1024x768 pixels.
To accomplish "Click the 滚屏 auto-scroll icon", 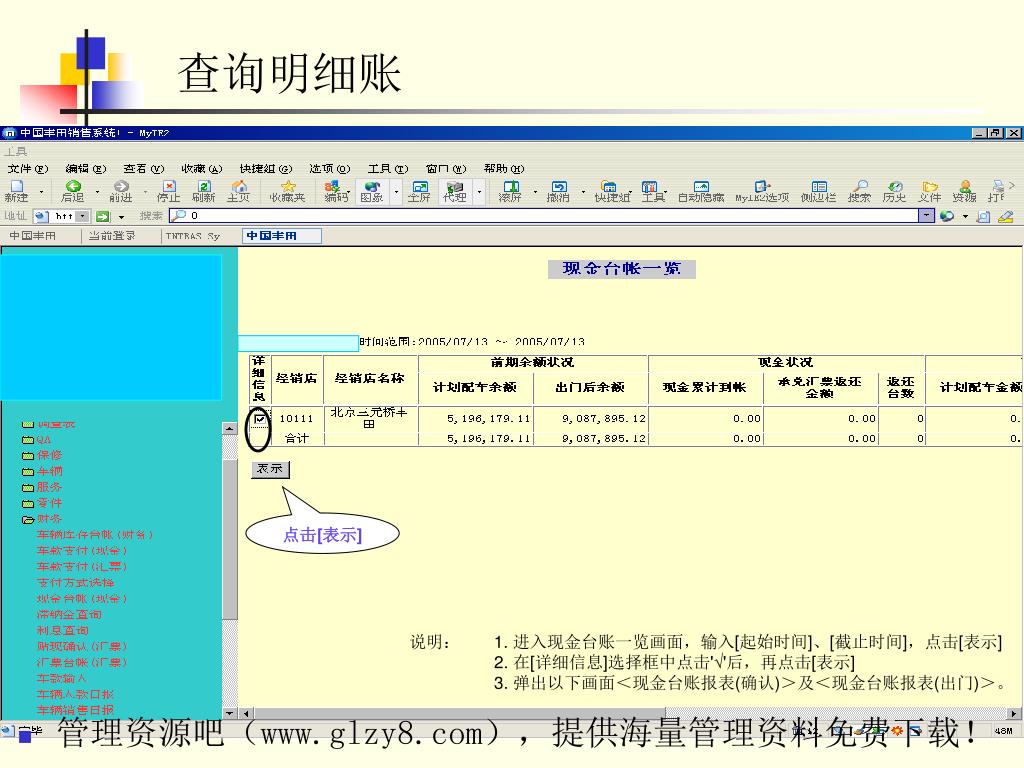I will pyautogui.click(x=510, y=191).
